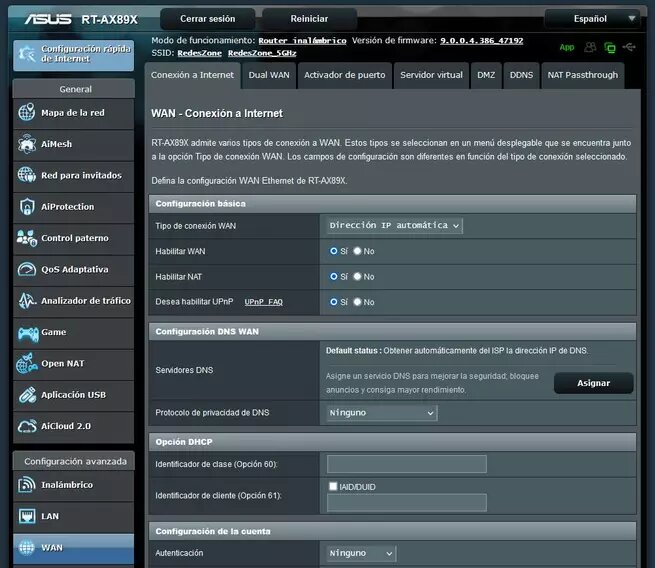Screen dimensions: 655x568
Task: Open the UPnP FAQ link
Action: click(x=263, y=302)
